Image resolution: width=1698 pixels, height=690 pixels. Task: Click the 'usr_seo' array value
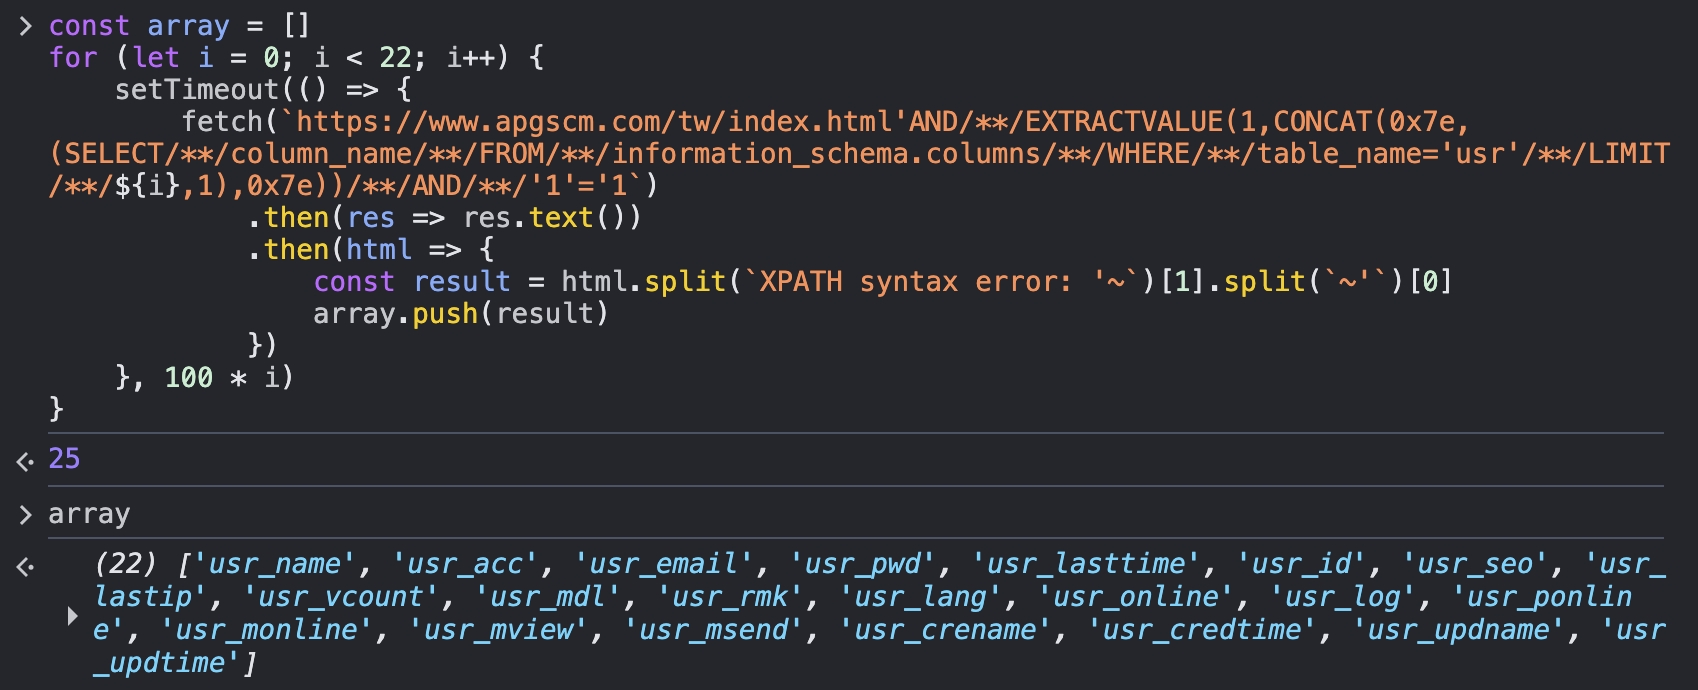pos(1476,564)
